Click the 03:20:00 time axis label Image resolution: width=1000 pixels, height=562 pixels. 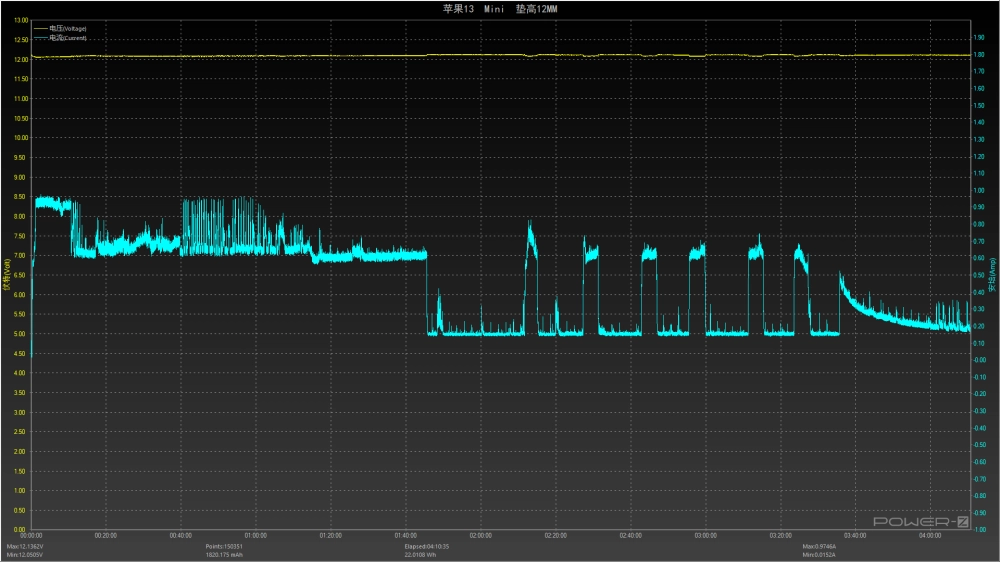click(x=781, y=536)
